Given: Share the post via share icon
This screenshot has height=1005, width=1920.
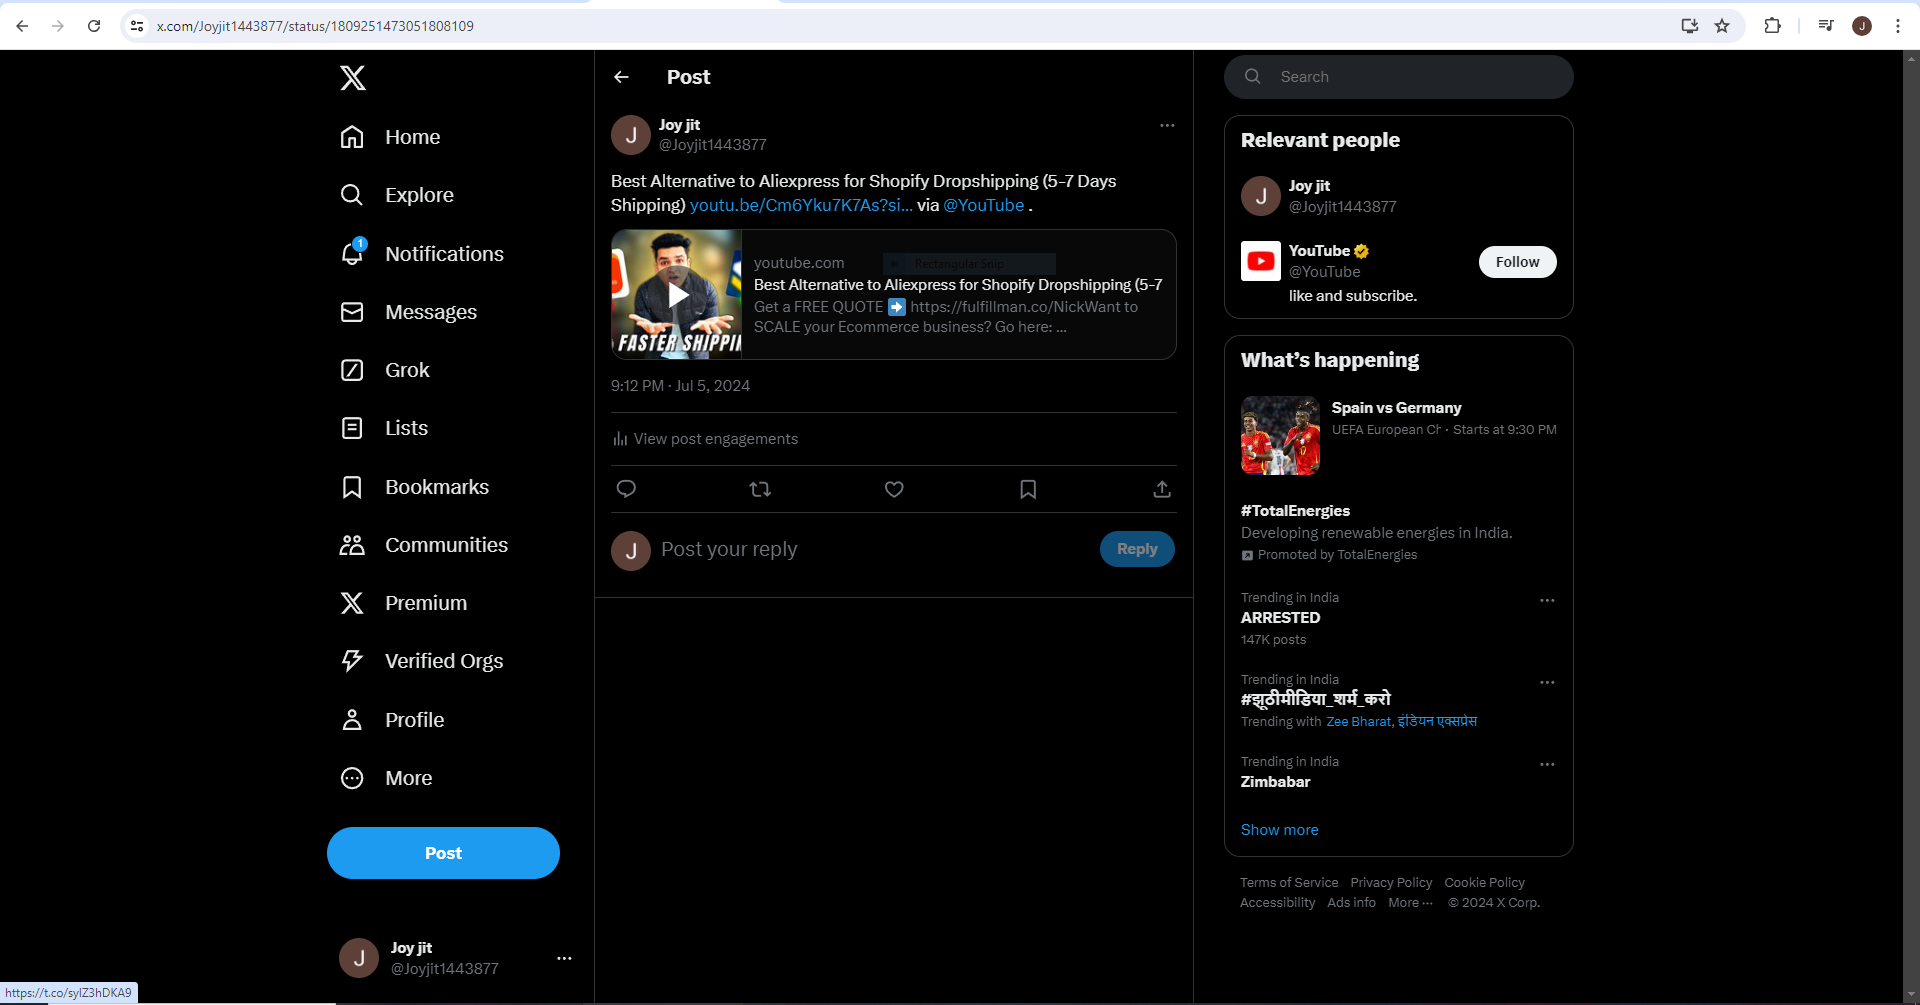Looking at the screenshot, I should click(1162, 489).
